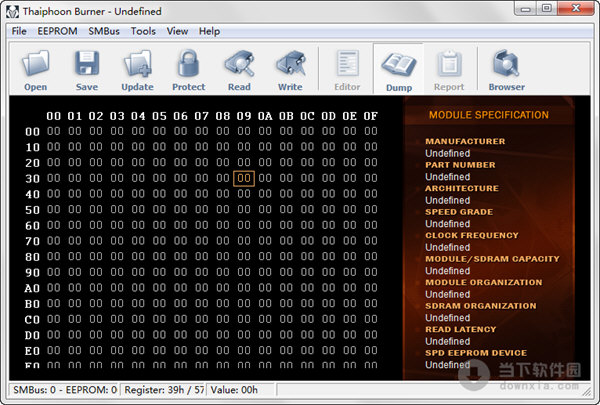Click the Open folder icon
This screenshot has height=405, width=600.
(x=36, y=64)
